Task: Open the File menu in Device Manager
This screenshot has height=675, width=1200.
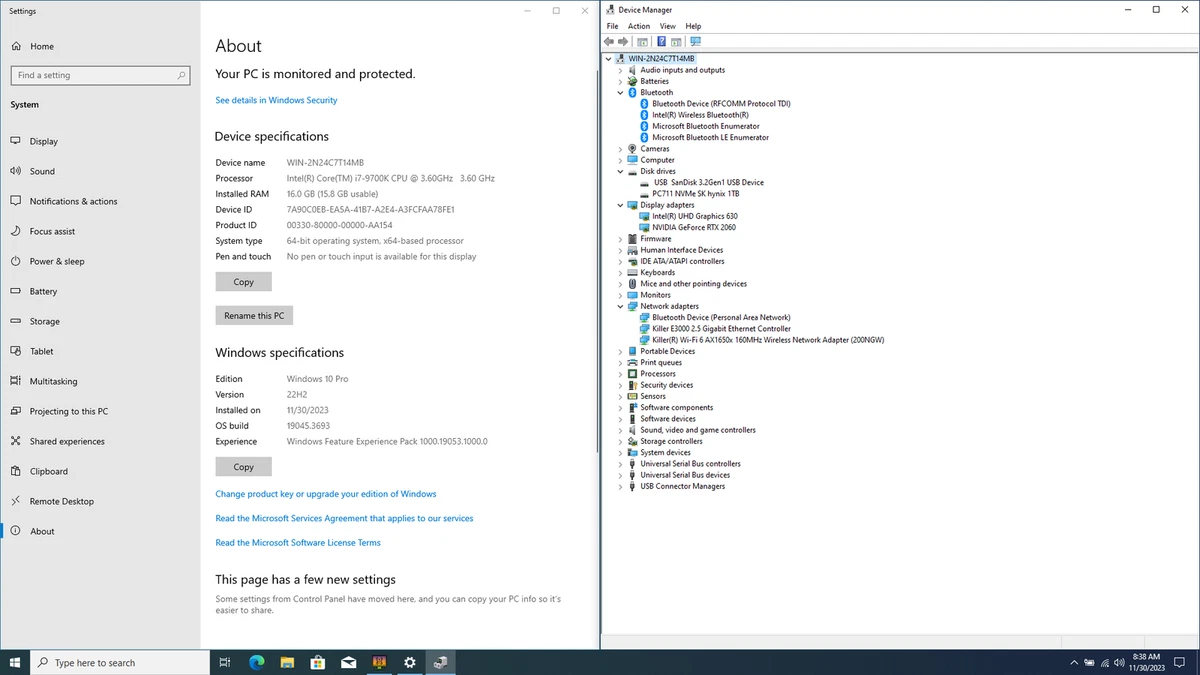Action: (x=612, y=26)
